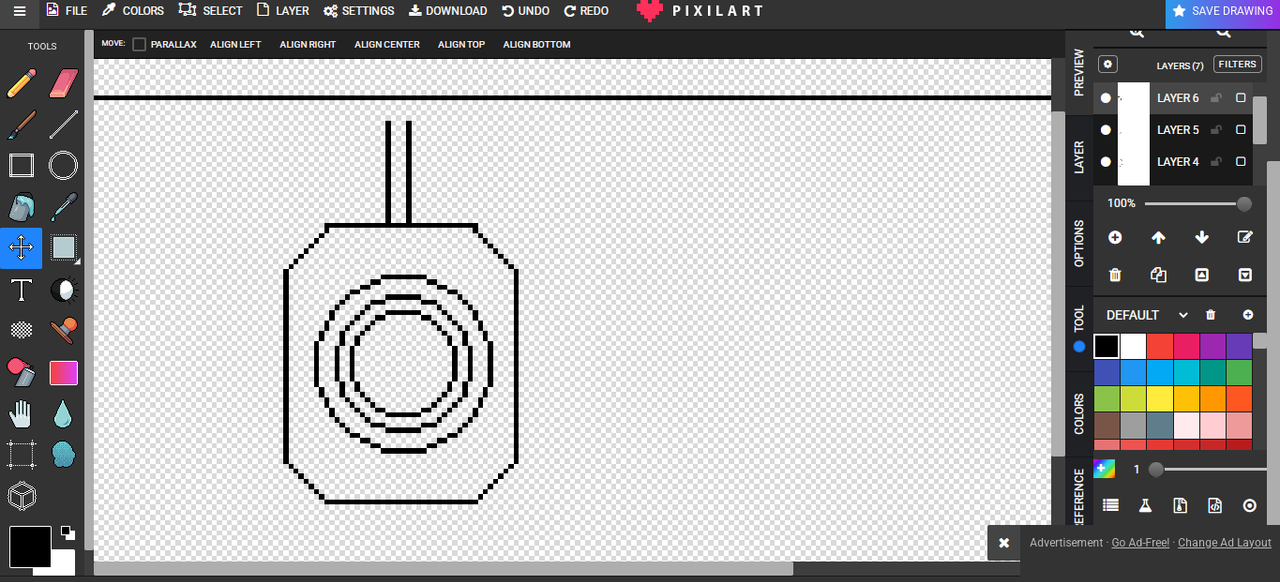Select the Dither tool
1280x582 pixels.
[x=21, y=331]
